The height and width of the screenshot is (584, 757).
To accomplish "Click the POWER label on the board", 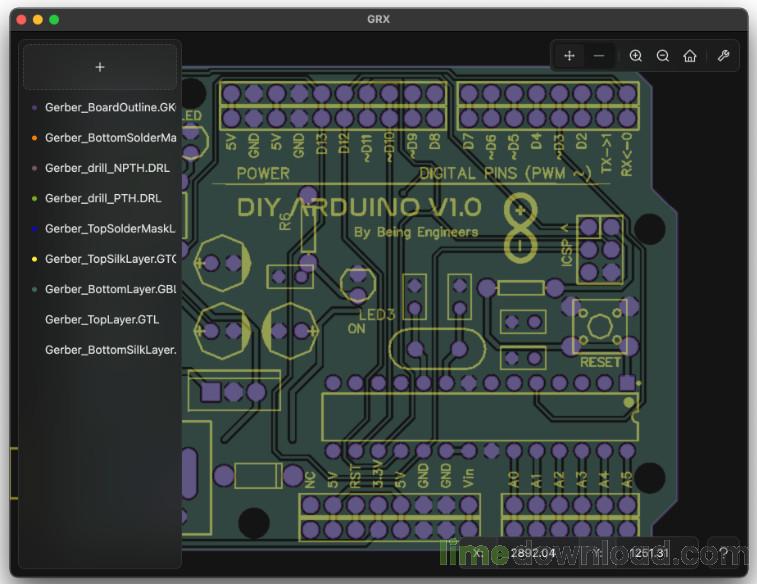I will click(263, 173).
